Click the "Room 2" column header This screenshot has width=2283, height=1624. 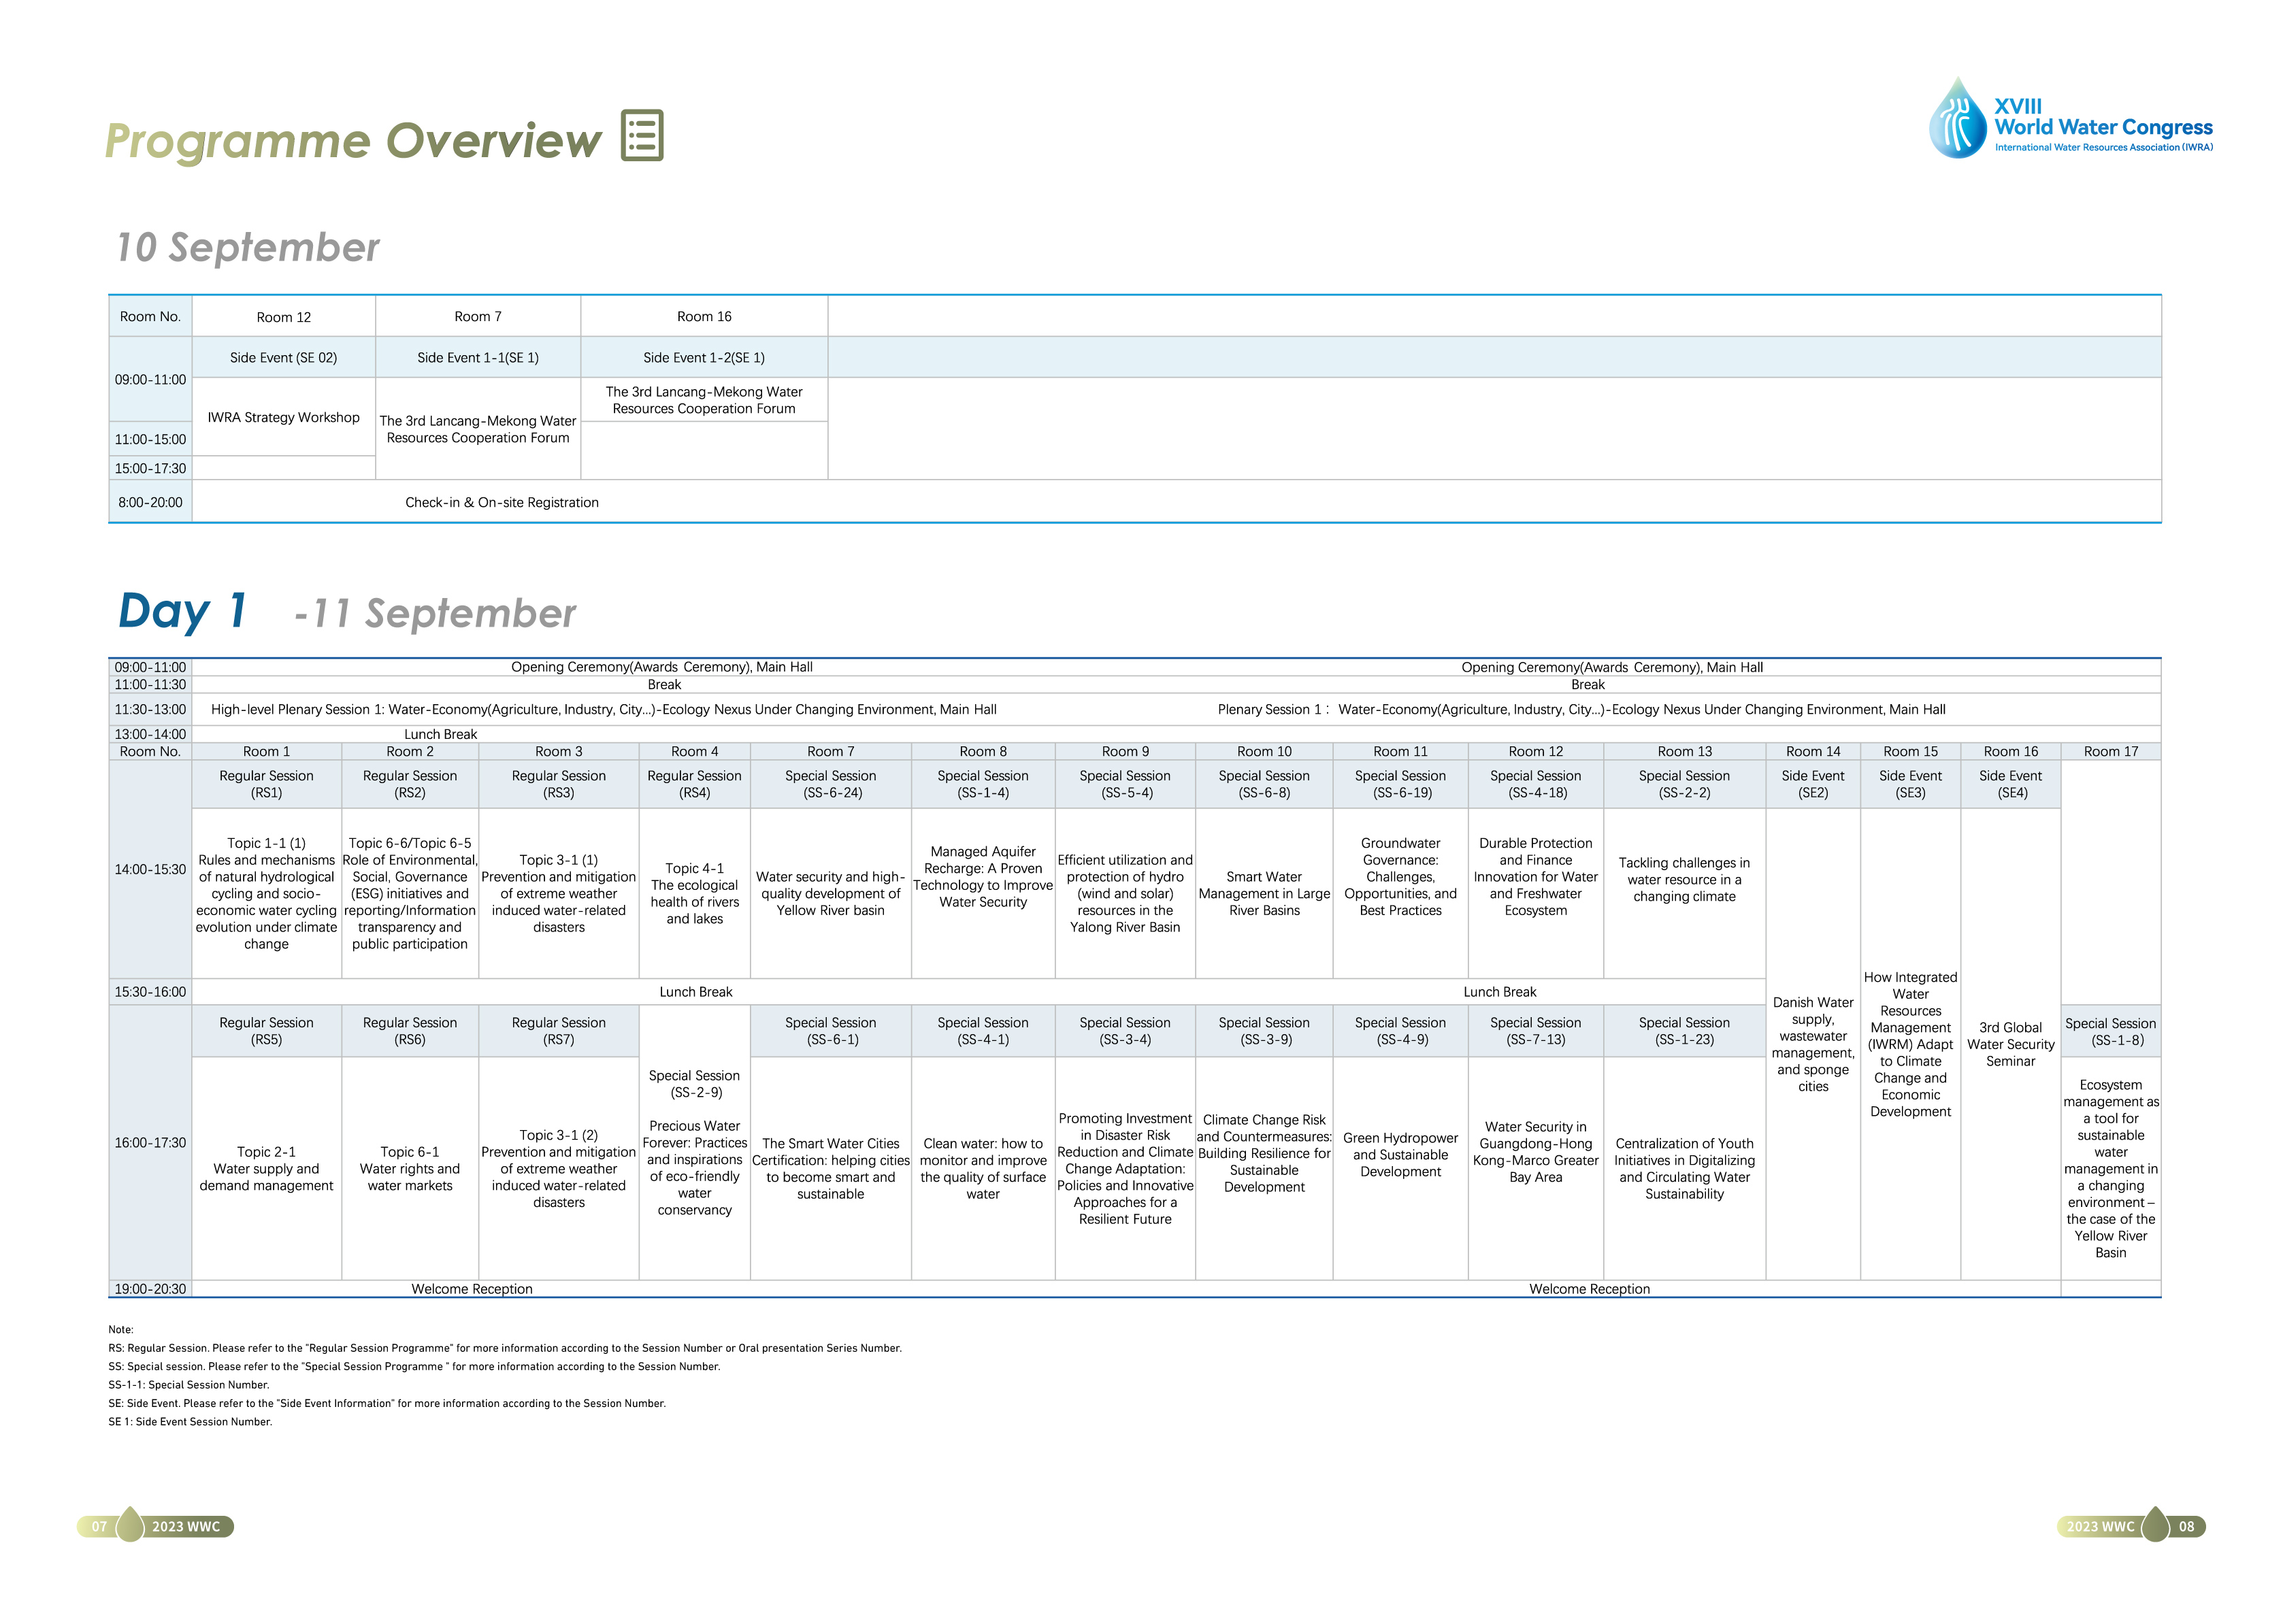410,751
